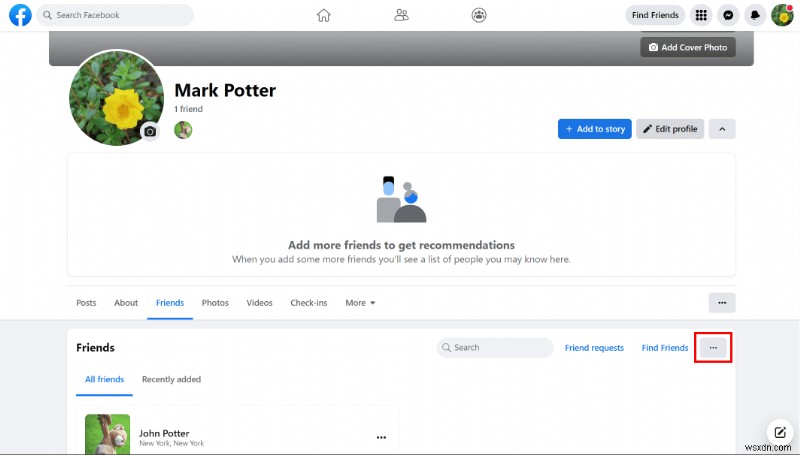Open the Menu grid icon

pos(701,15)
